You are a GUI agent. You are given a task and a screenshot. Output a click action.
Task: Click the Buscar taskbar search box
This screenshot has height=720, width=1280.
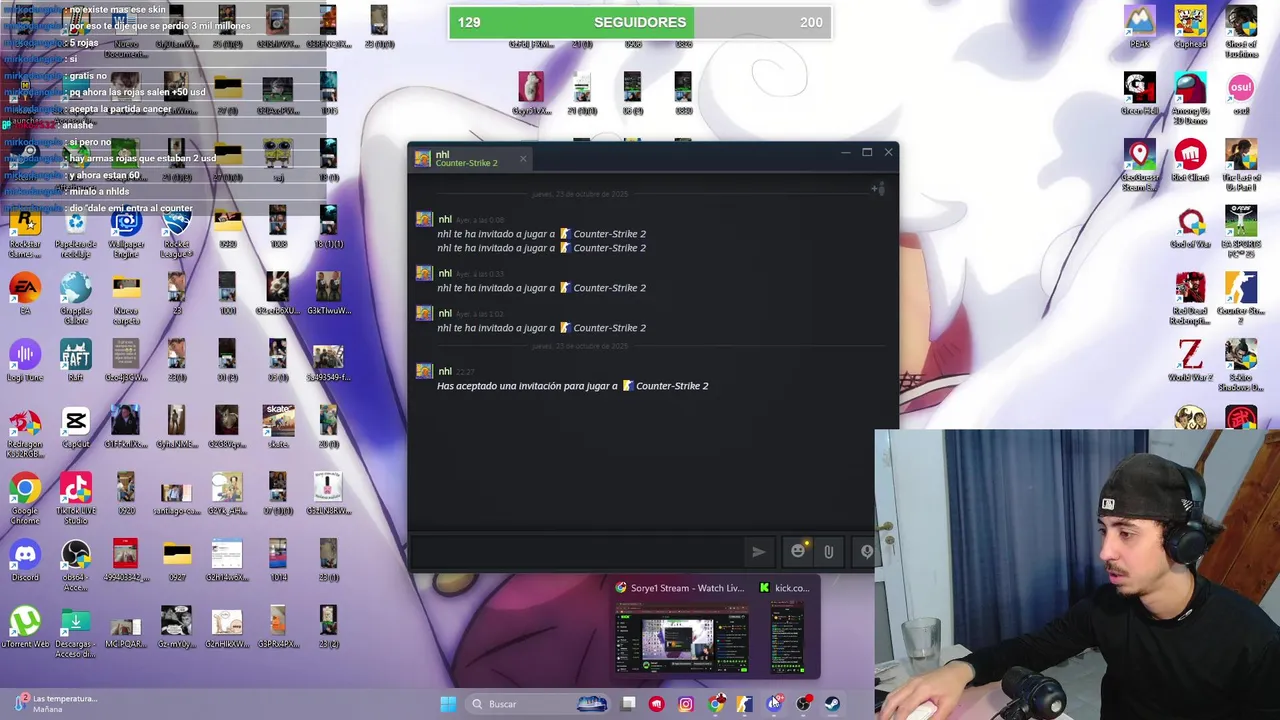click(535, 704)
